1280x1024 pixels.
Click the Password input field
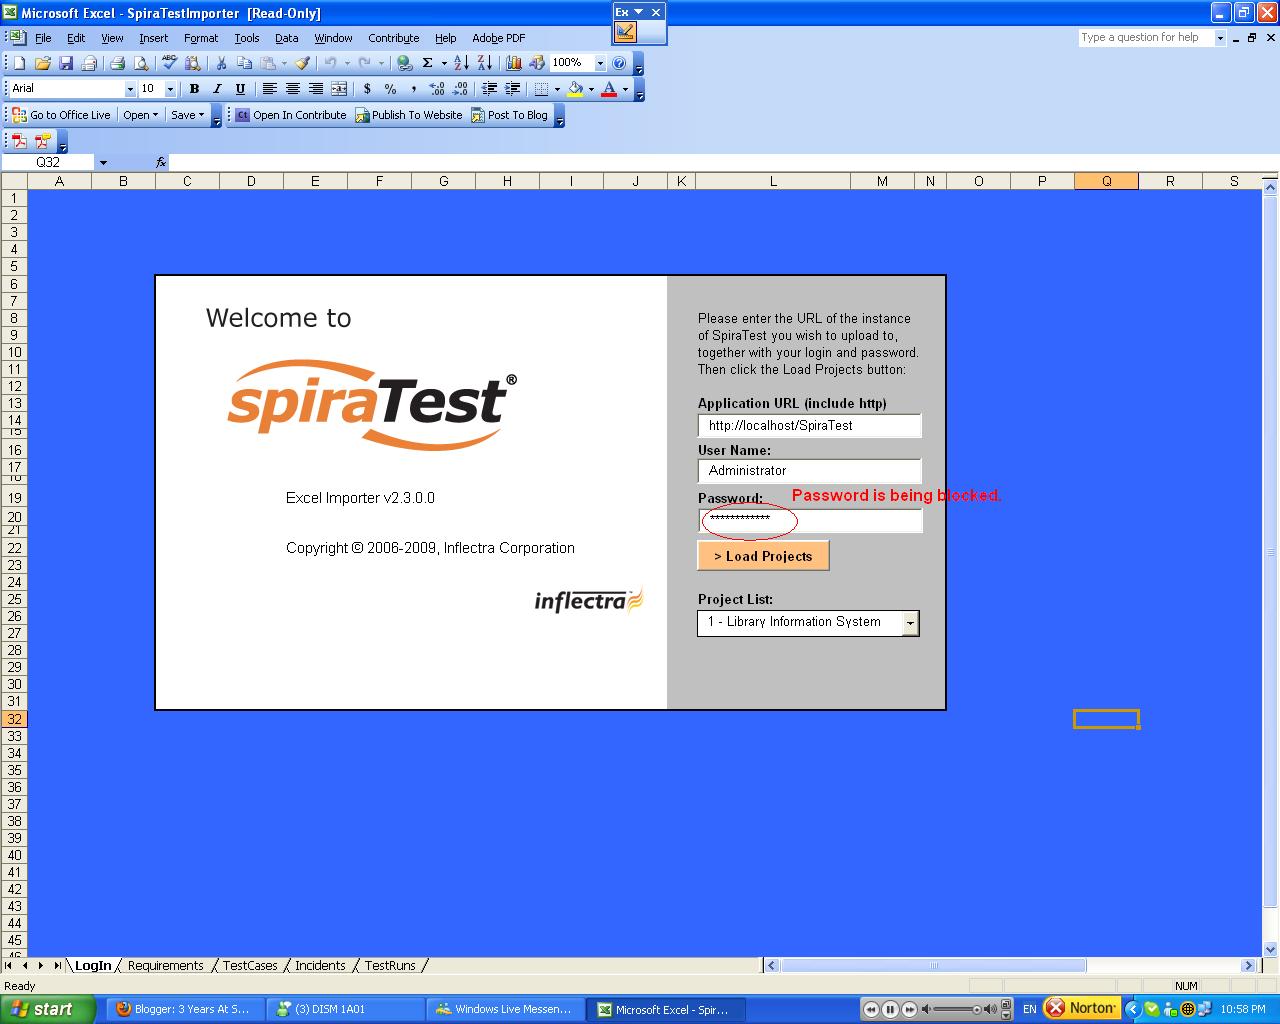(810, 520)
